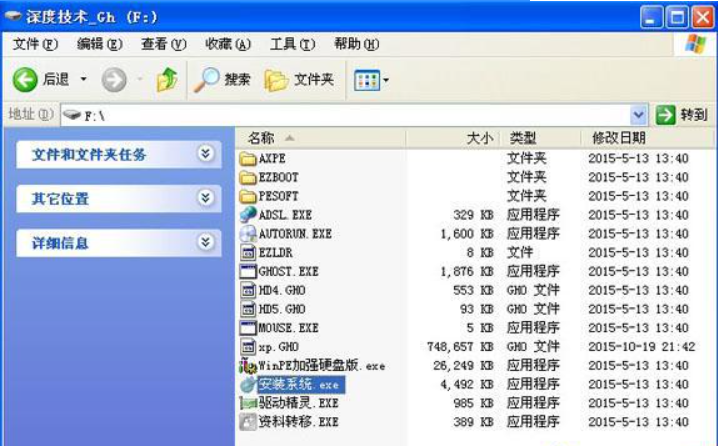Expand the 详细信息 panel
Screen dimensions: 718x446
coord(205,242)
